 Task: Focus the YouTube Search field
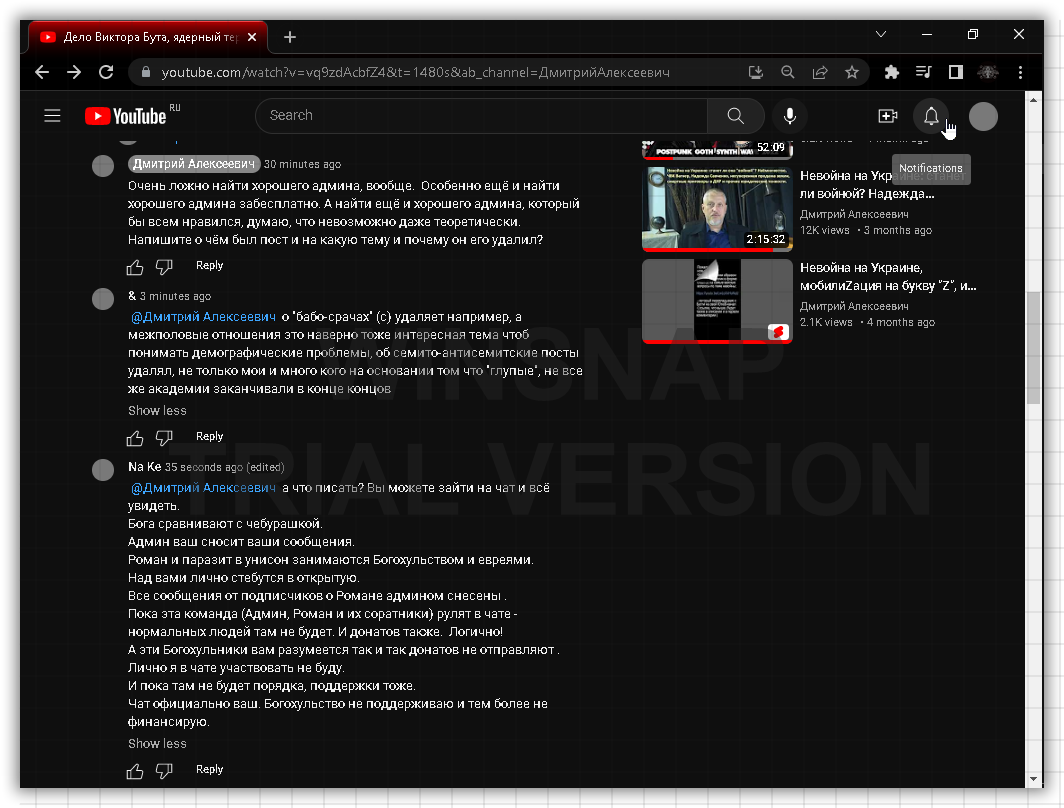481,116
